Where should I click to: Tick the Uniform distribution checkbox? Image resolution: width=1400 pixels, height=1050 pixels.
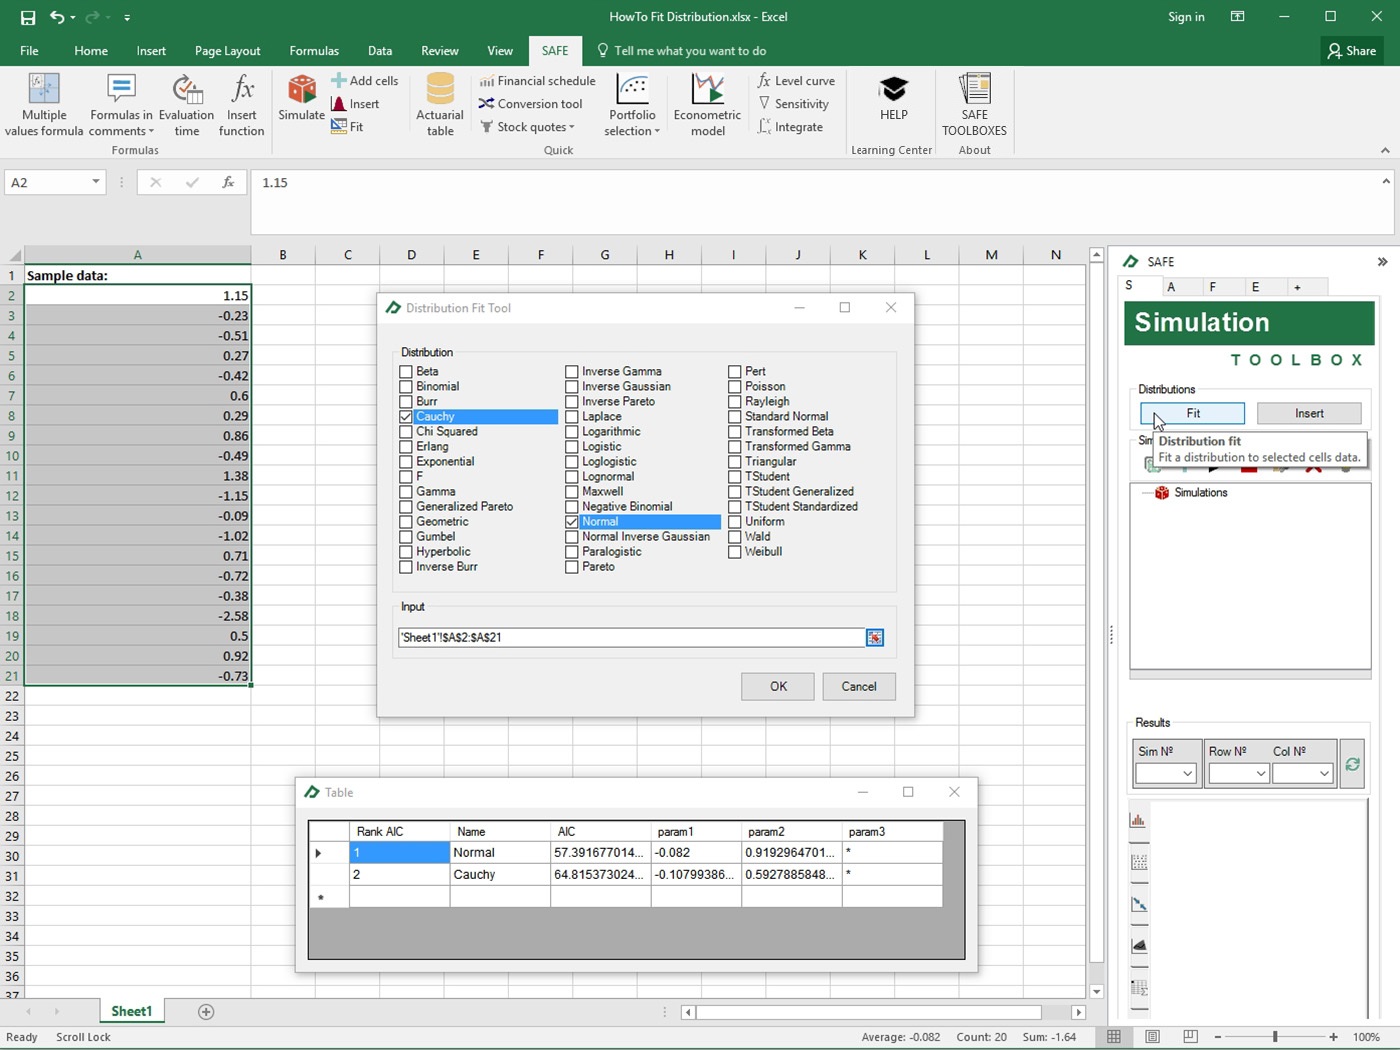(735, 522)
